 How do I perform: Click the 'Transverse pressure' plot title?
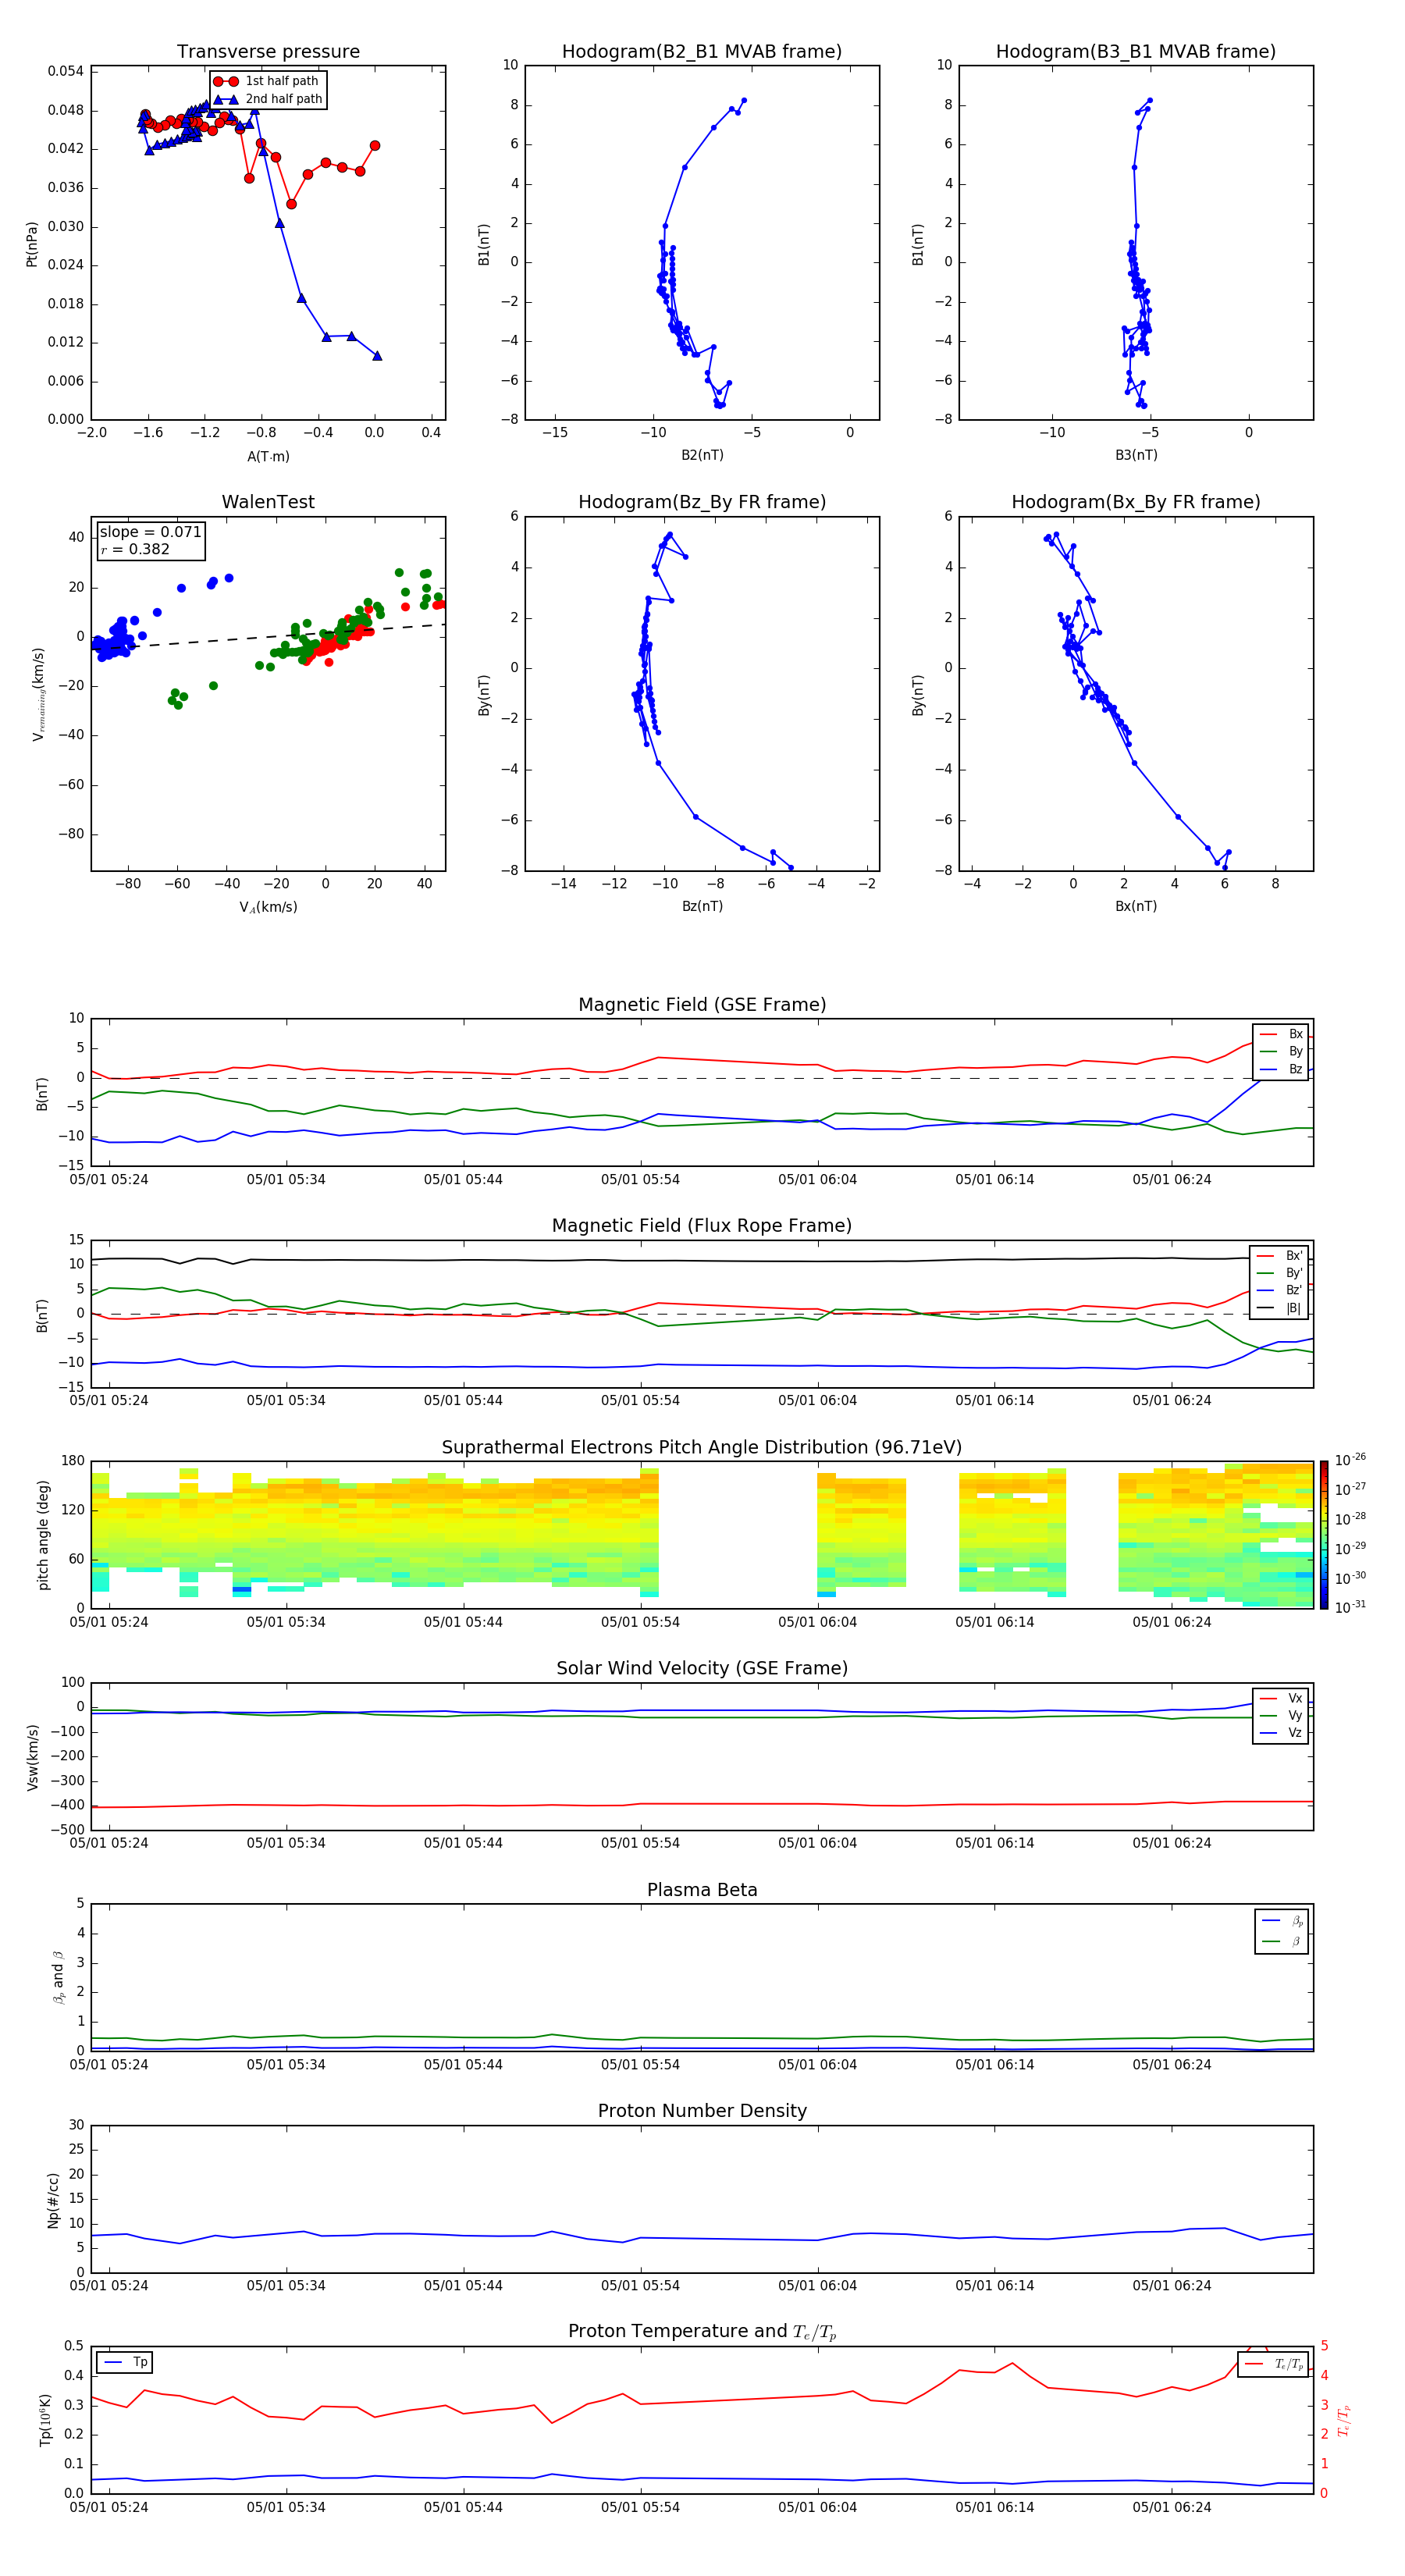point(268,52)
